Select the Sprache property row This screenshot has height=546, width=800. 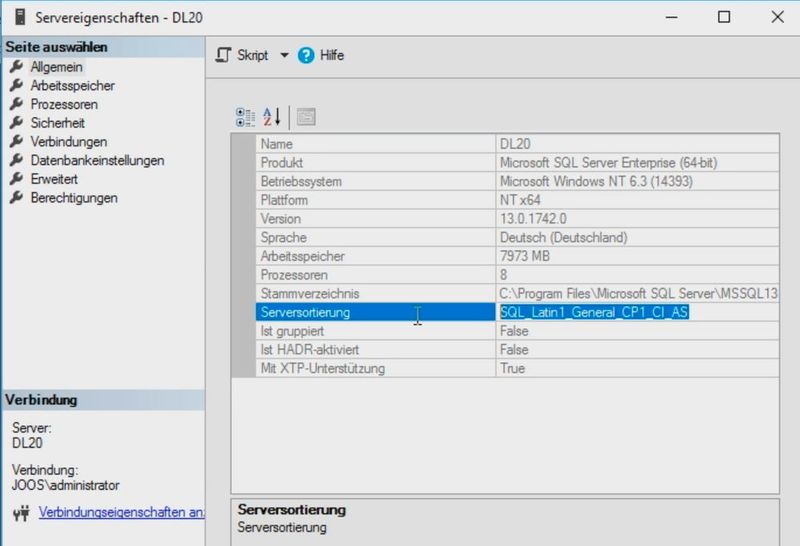517,237
